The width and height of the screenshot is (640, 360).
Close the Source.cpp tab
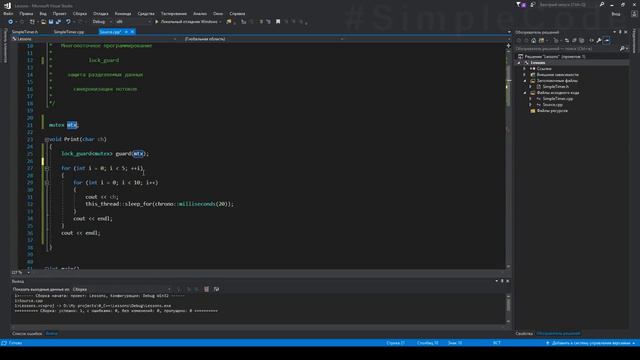132,32
